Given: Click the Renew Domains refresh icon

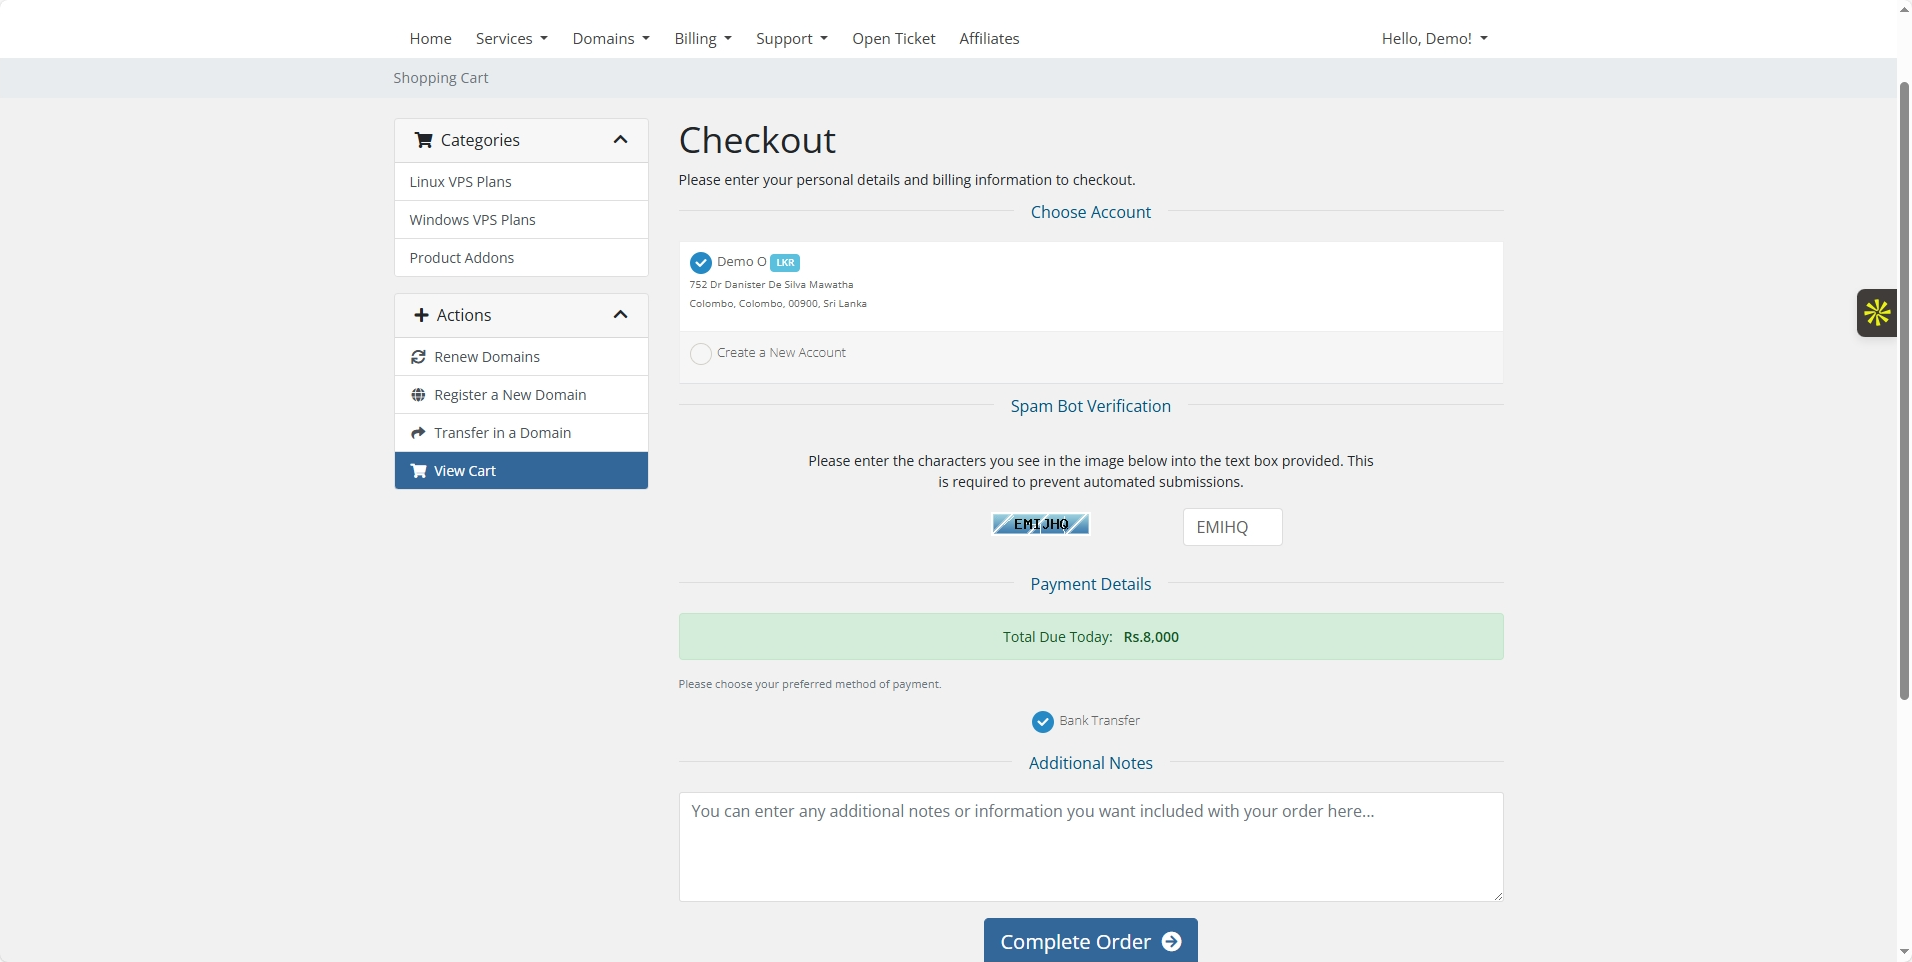Looking at the screenshot, I should (418, 357).
